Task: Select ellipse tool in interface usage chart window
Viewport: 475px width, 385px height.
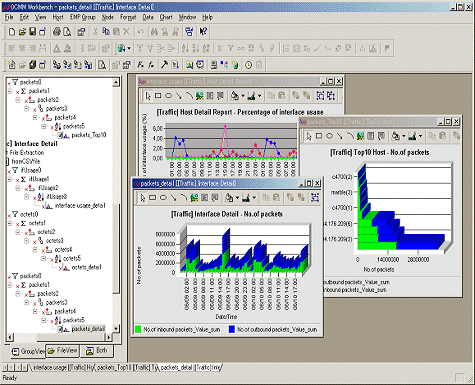Action: pyautogui.click(x=168, y=96)
